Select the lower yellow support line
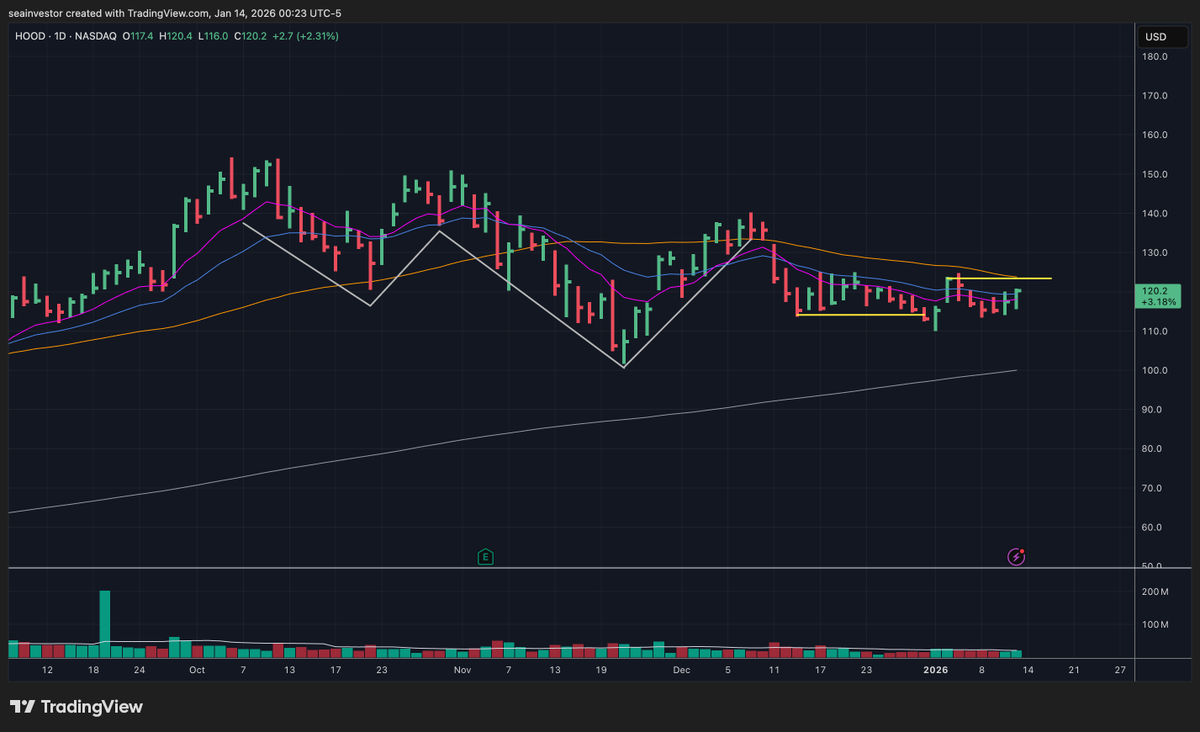The width and height of the screenshot is (1200, 732). (x=859, y=315)
